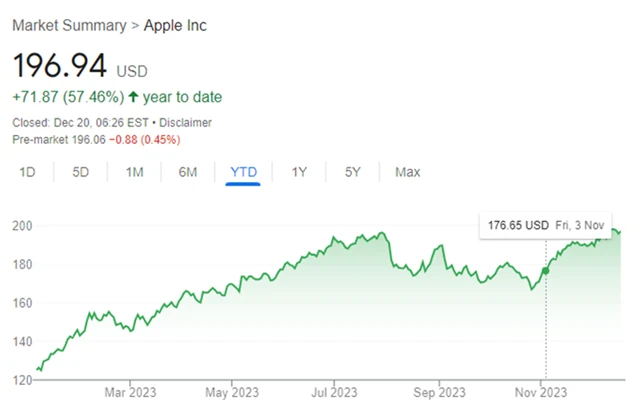Show the Max time range

pyautogui.click(x=407, y=172)
